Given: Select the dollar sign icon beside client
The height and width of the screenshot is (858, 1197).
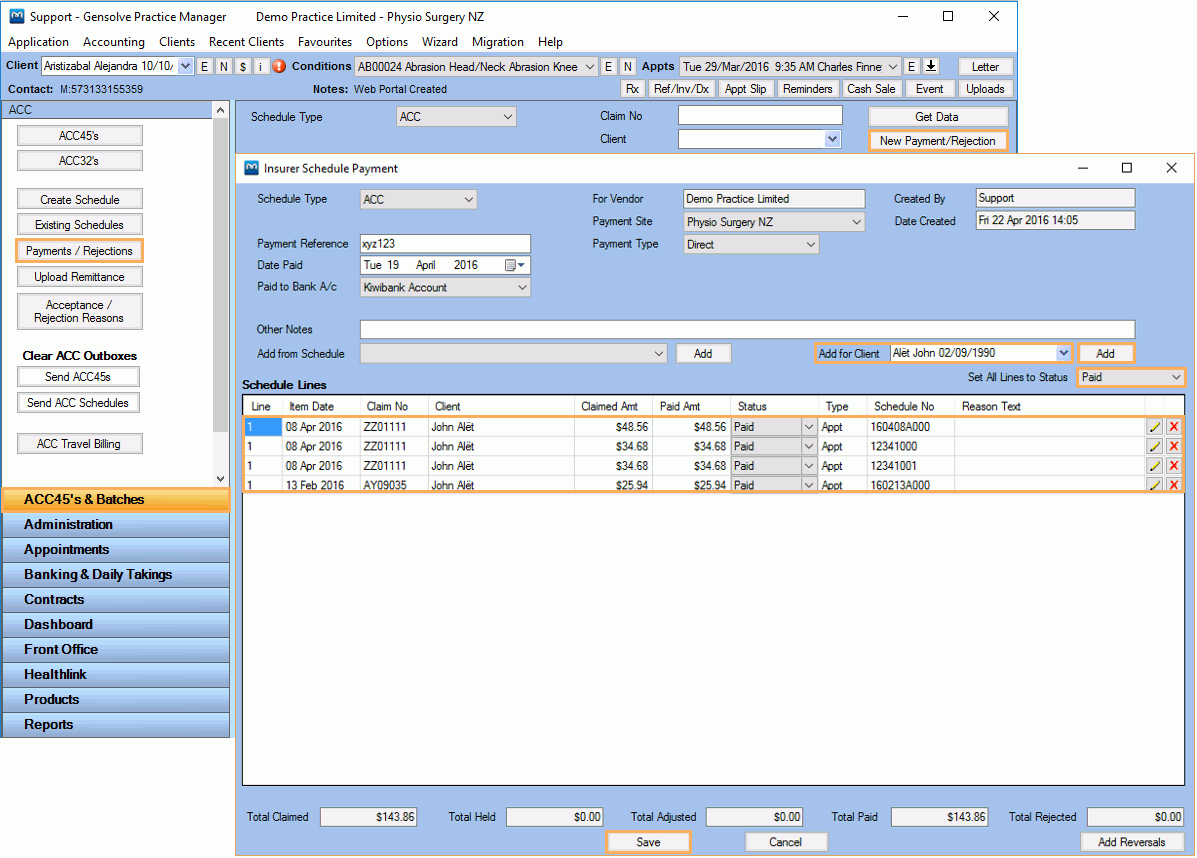Looking at the screenshot, I should coord(242,66).
